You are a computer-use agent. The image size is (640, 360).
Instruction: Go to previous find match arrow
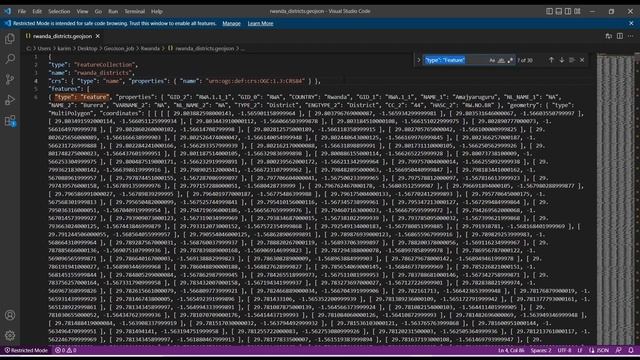pyautogui.click(x=551, y=60)
